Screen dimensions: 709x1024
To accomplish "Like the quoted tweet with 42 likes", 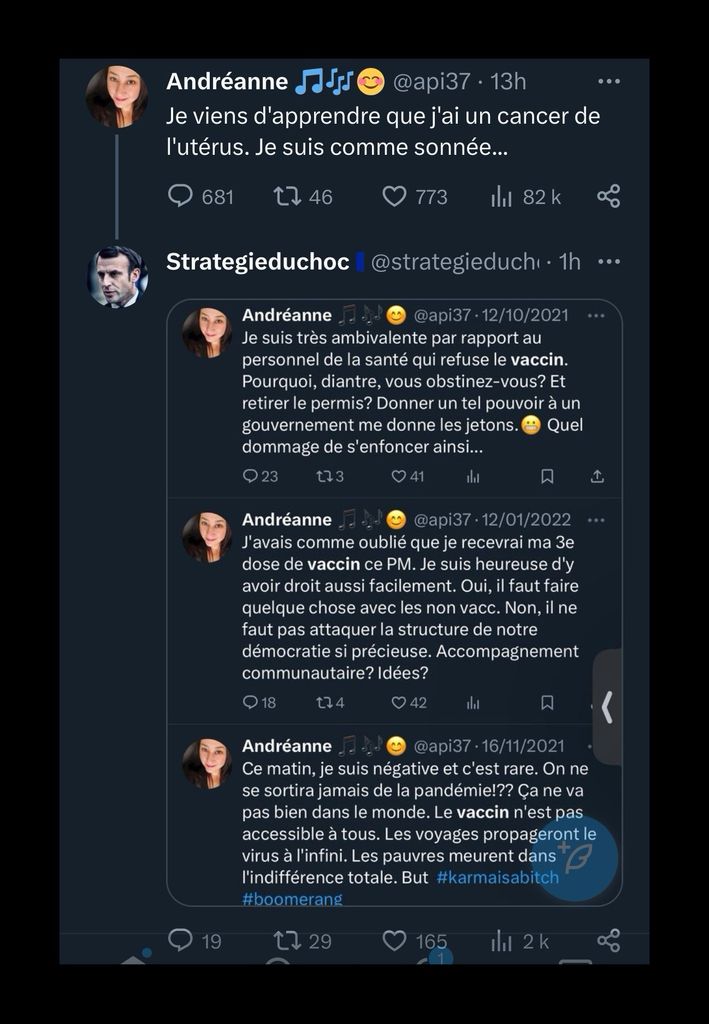I will click(399, 702).
